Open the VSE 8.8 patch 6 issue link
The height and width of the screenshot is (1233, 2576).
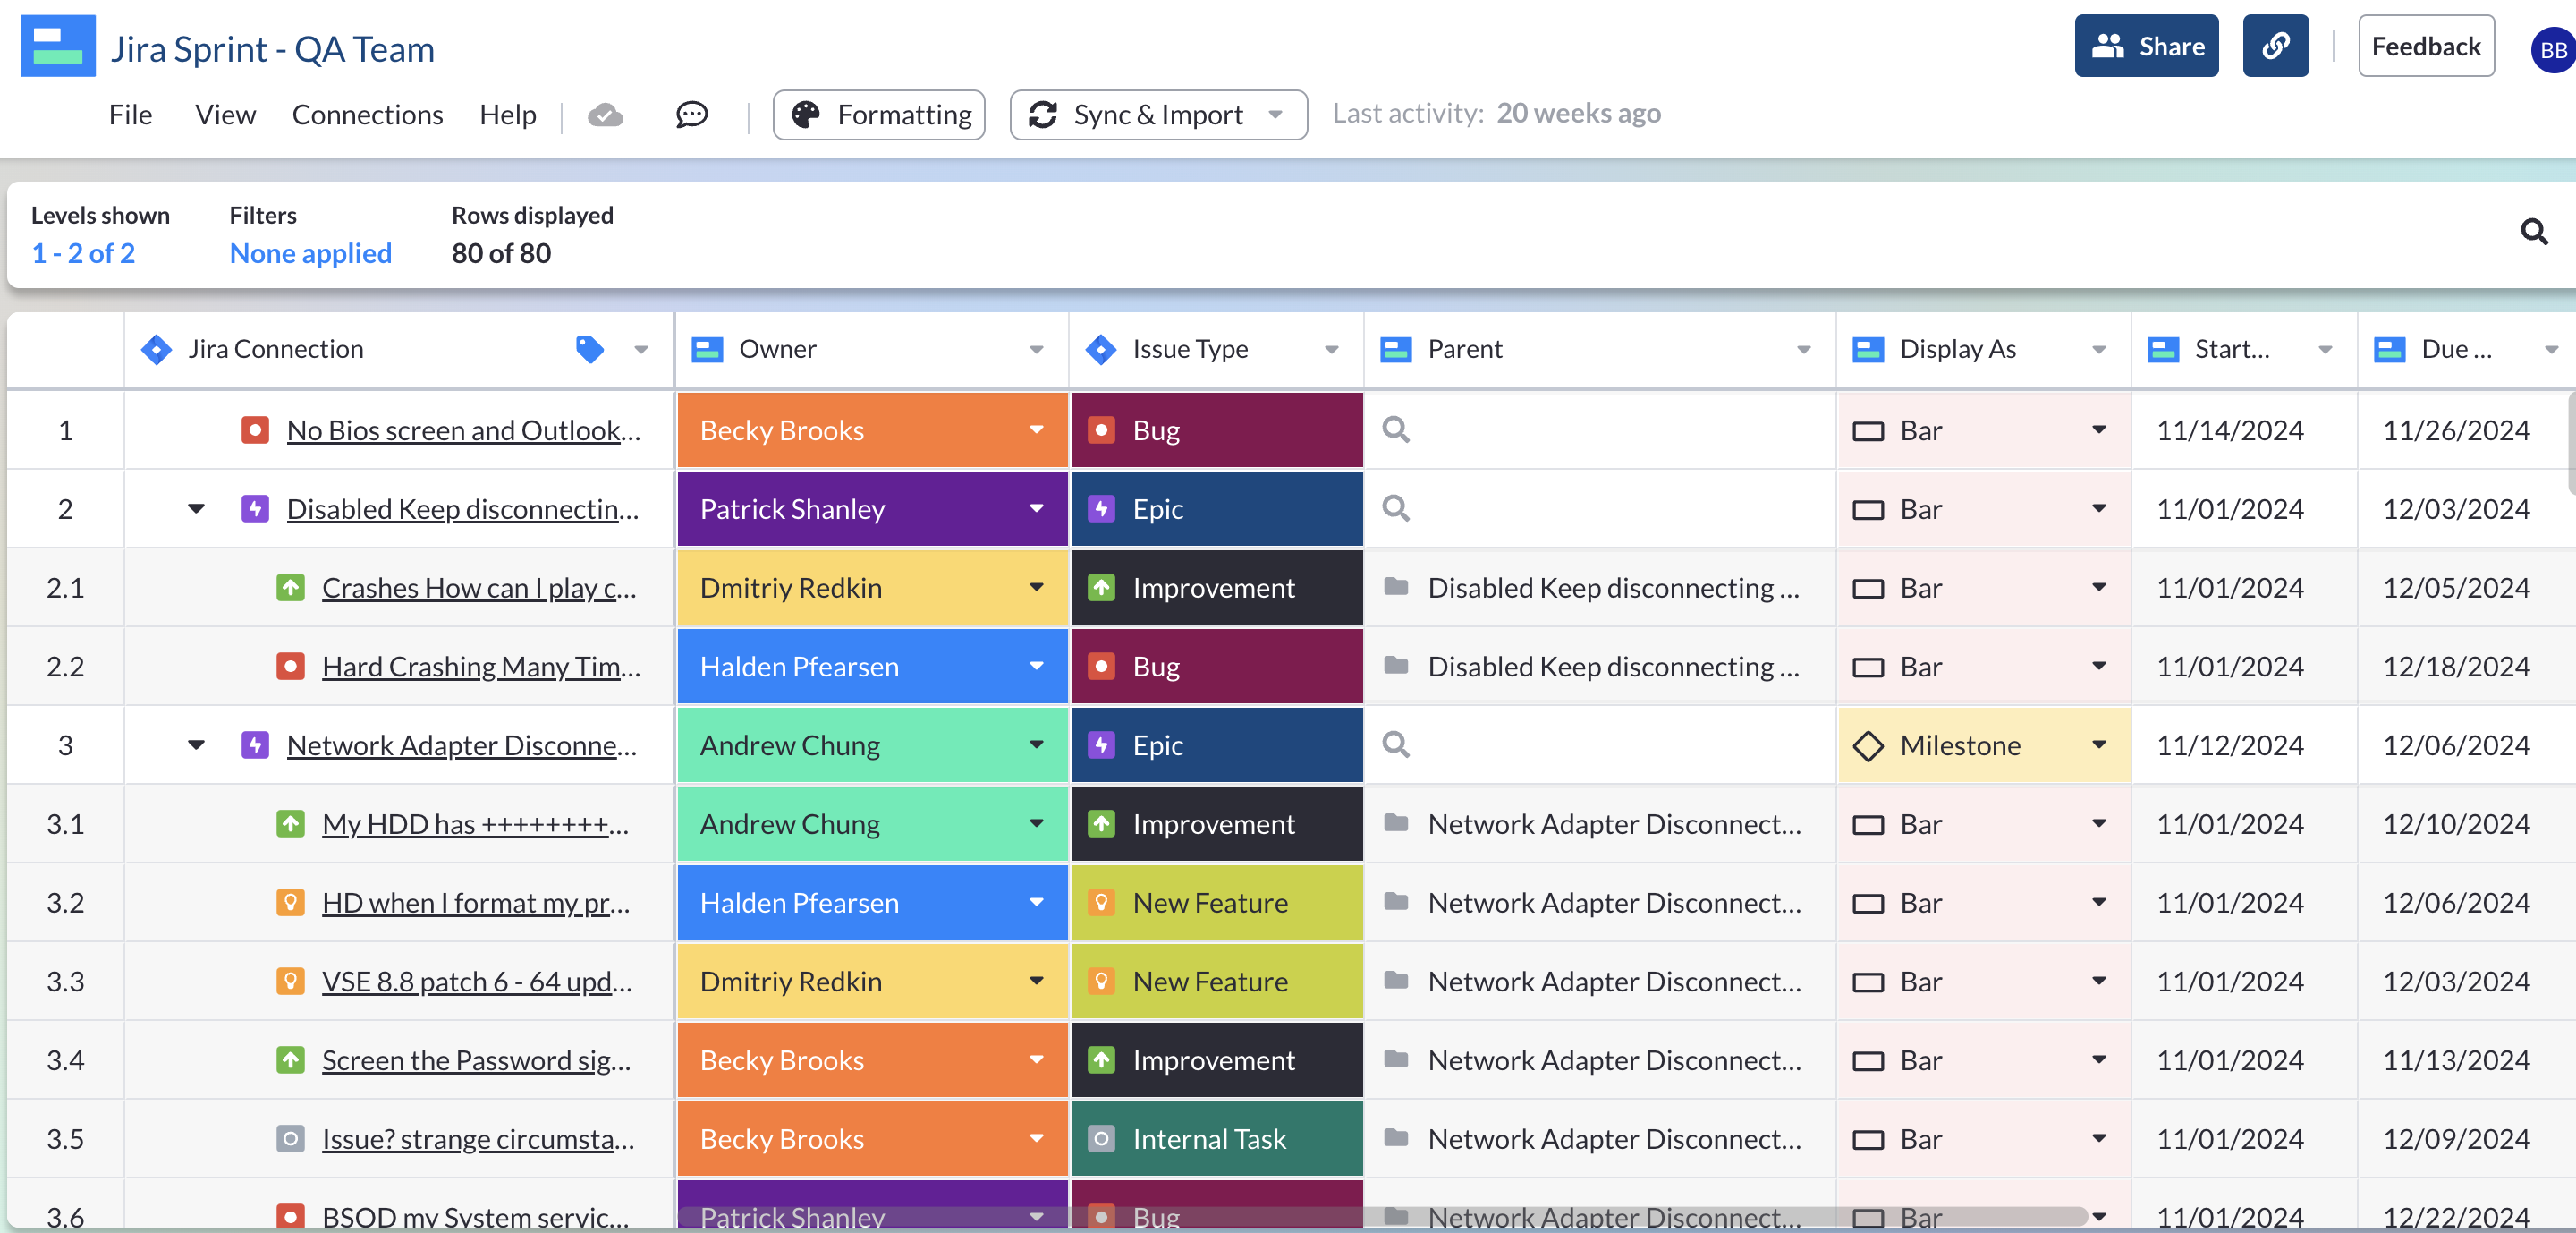(477, 982)
